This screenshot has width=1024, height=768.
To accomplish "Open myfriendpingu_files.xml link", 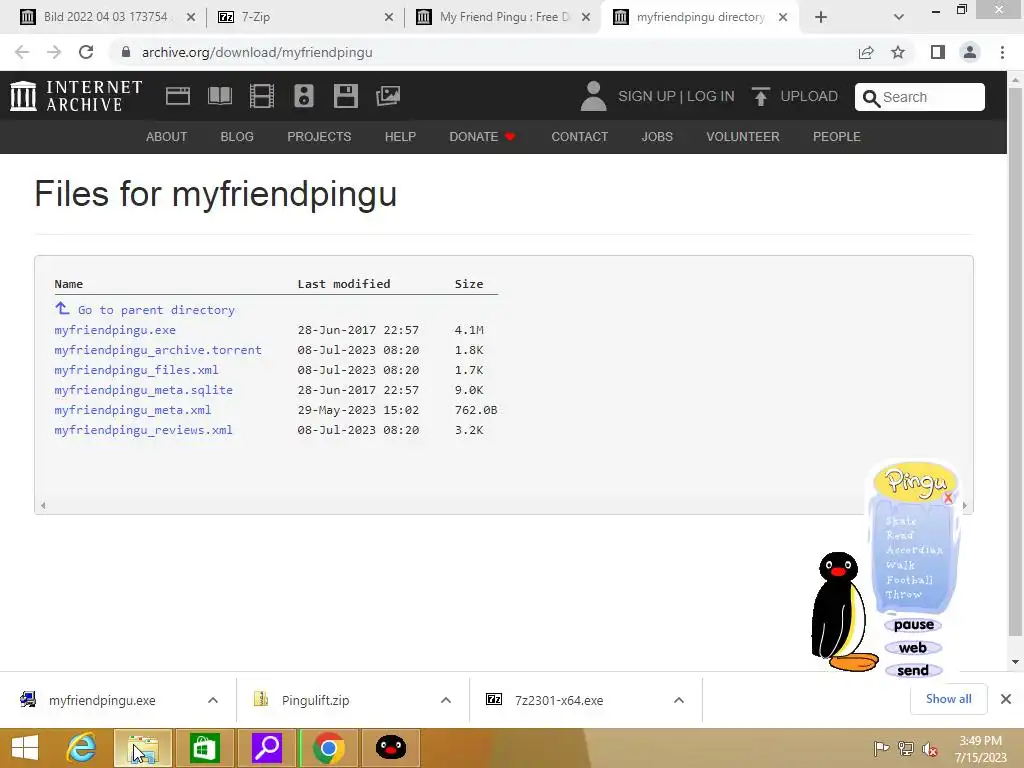I will [x=136, y=370].
